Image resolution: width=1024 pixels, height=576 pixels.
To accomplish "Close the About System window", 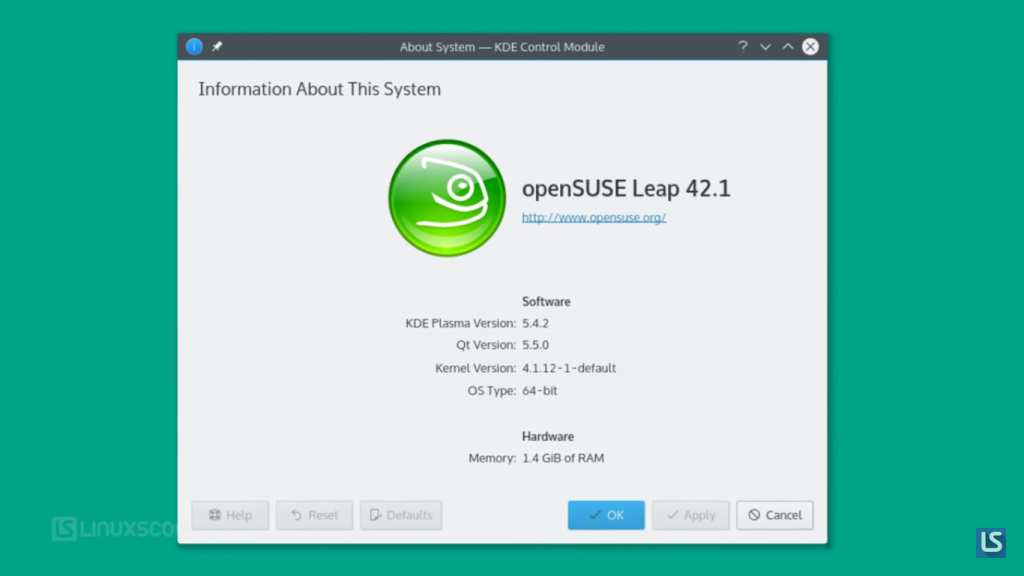I will point(810,46).
